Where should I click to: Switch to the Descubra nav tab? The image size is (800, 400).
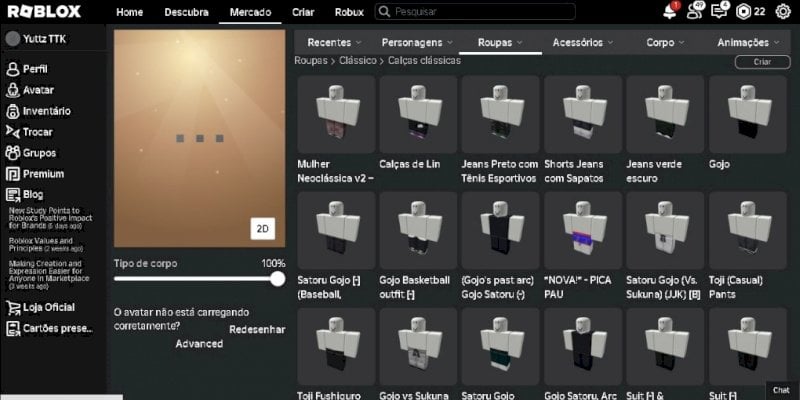[x=186, y=12]
